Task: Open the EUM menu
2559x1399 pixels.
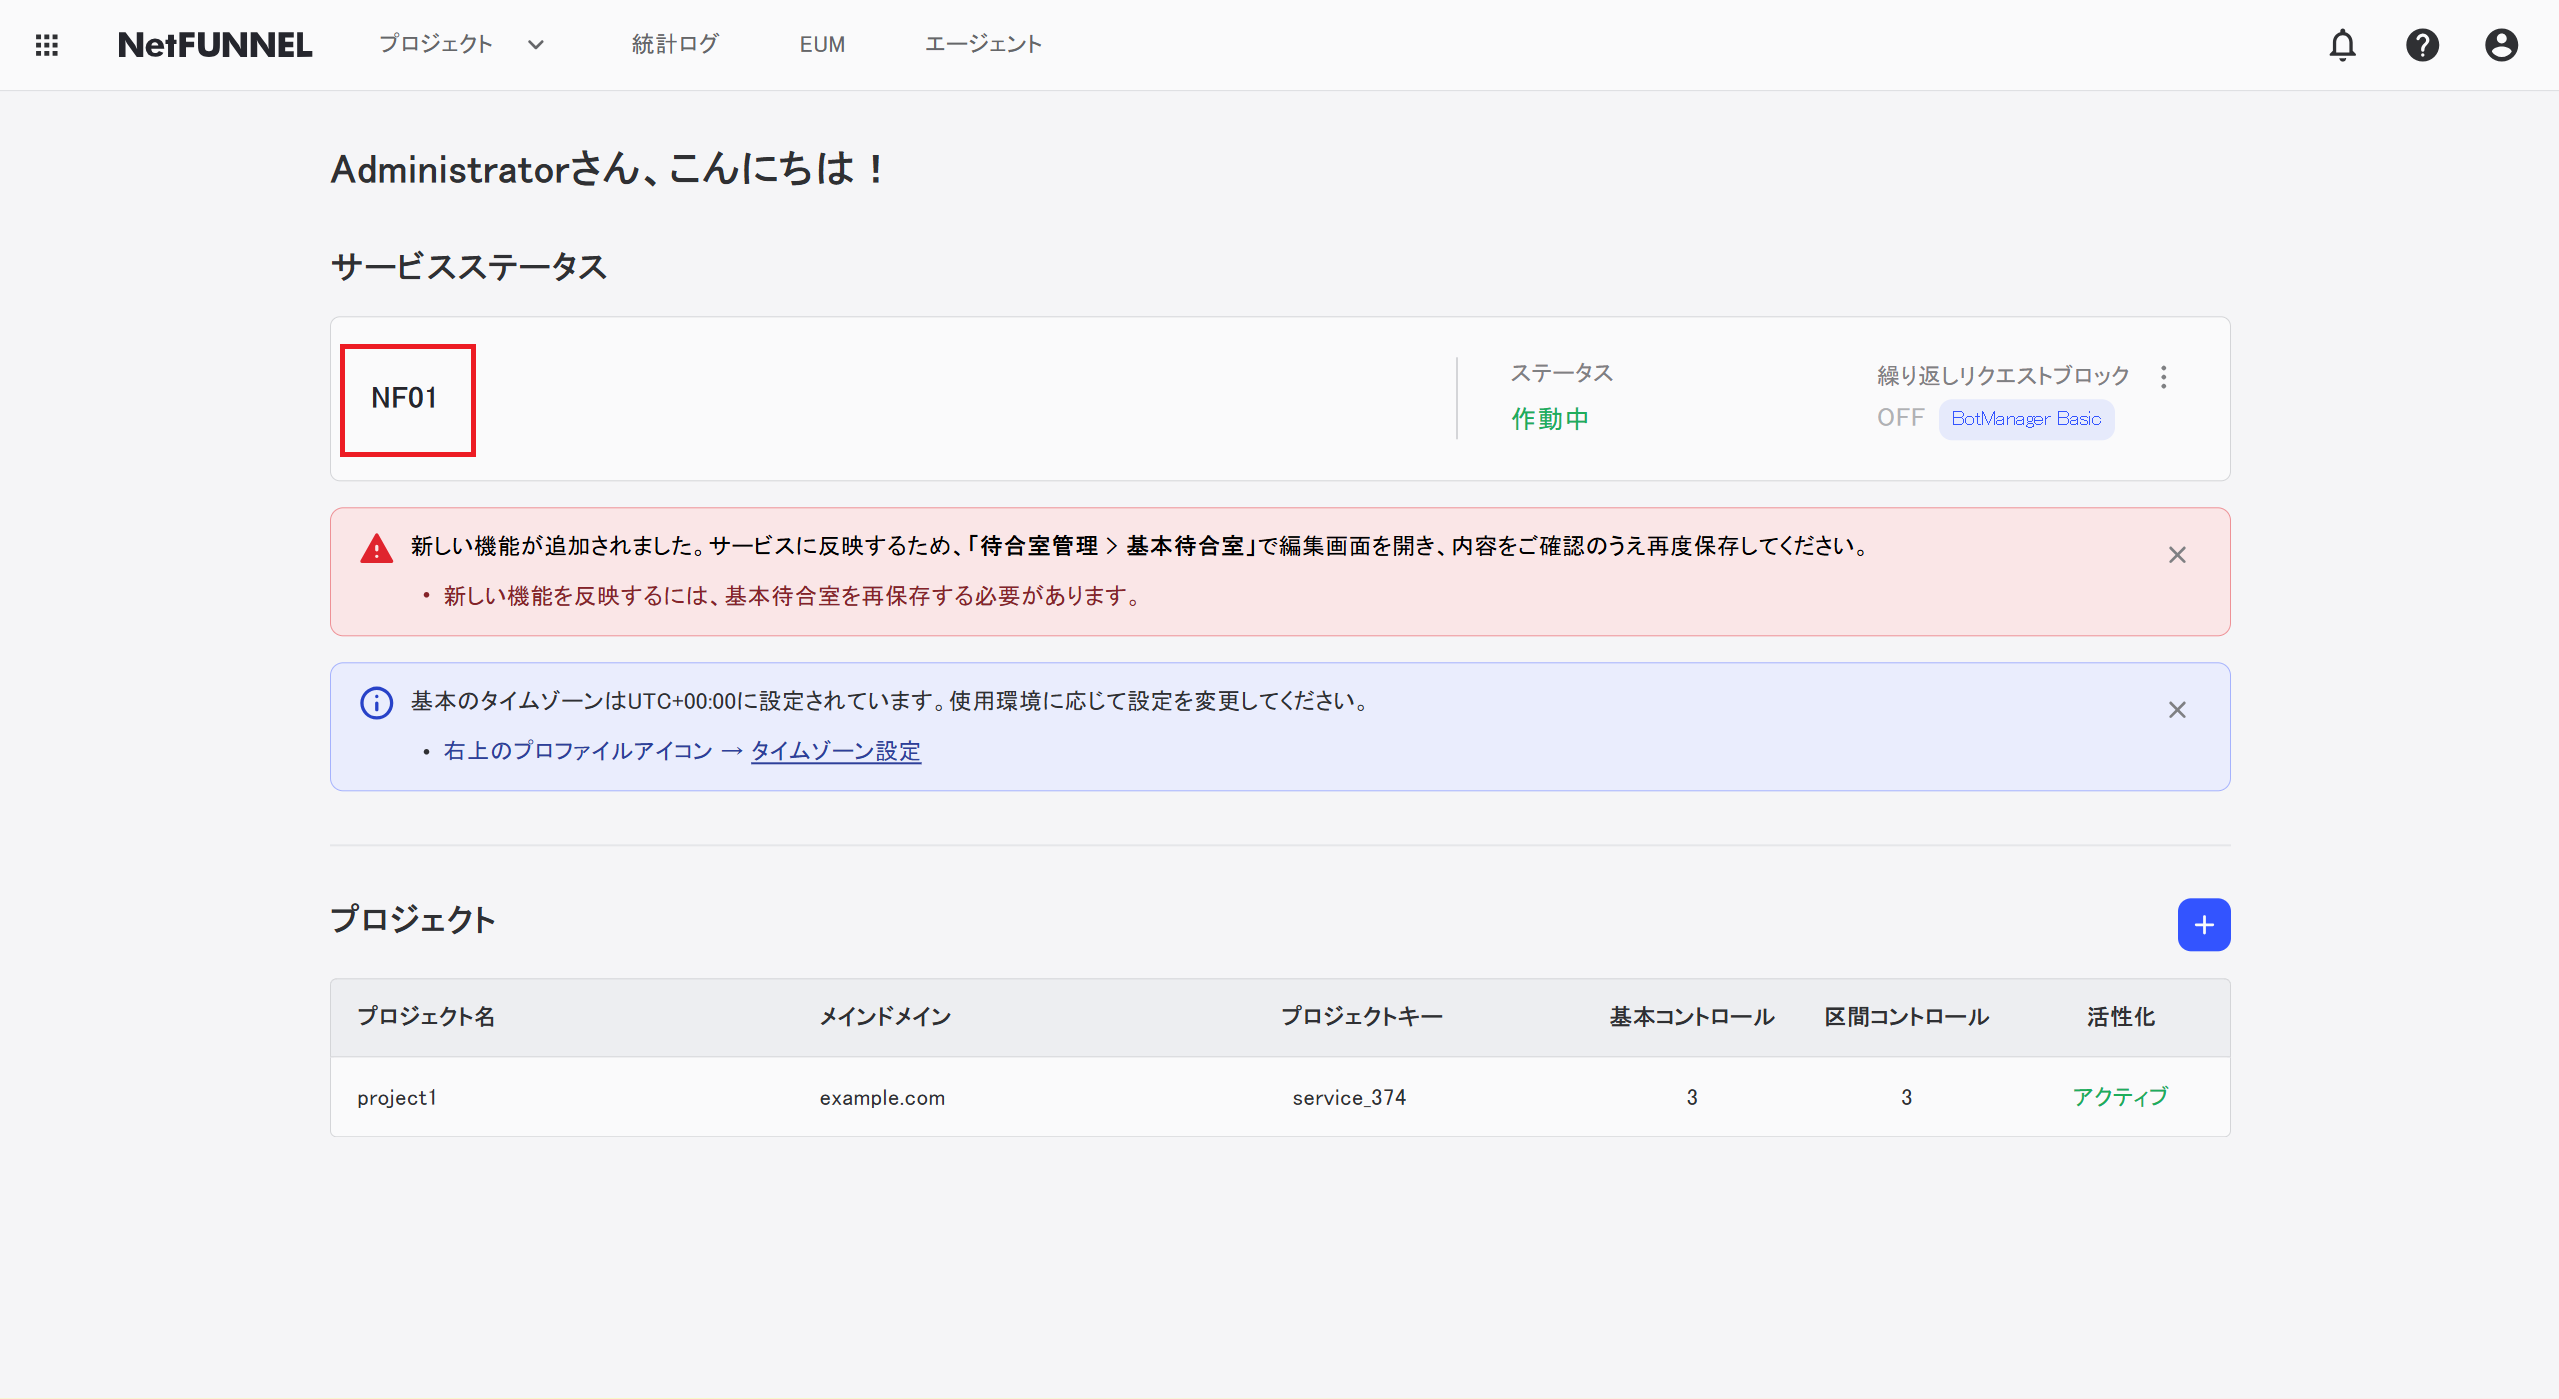Action: (821, 45)
